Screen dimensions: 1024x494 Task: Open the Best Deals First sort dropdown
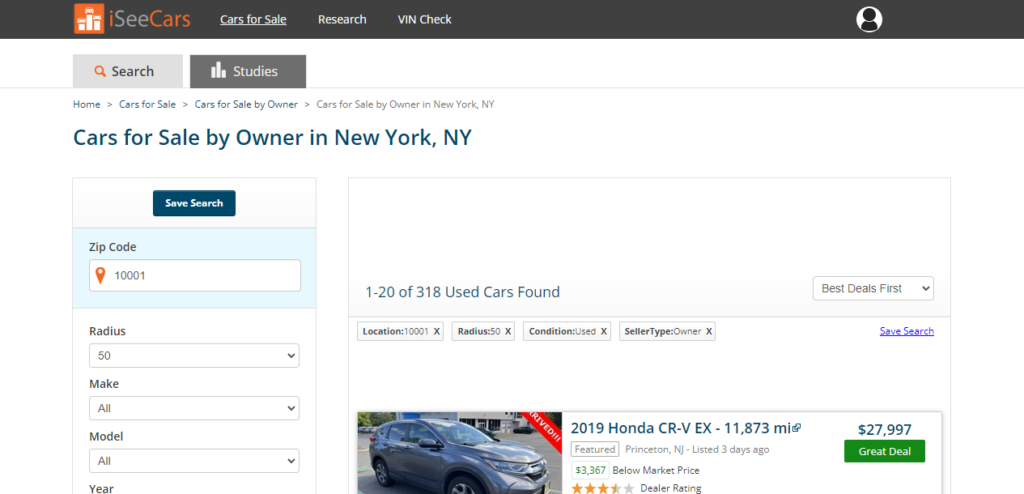click(873, 288)
